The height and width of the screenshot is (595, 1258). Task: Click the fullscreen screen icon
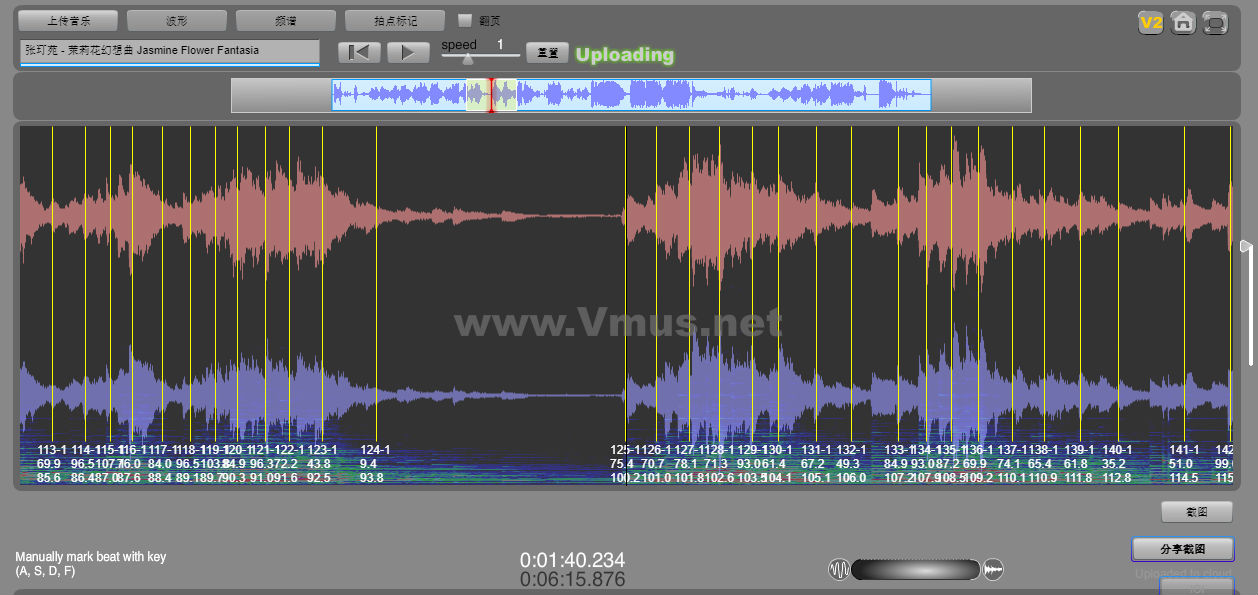pyautogui.click(x=1215, y=22)
